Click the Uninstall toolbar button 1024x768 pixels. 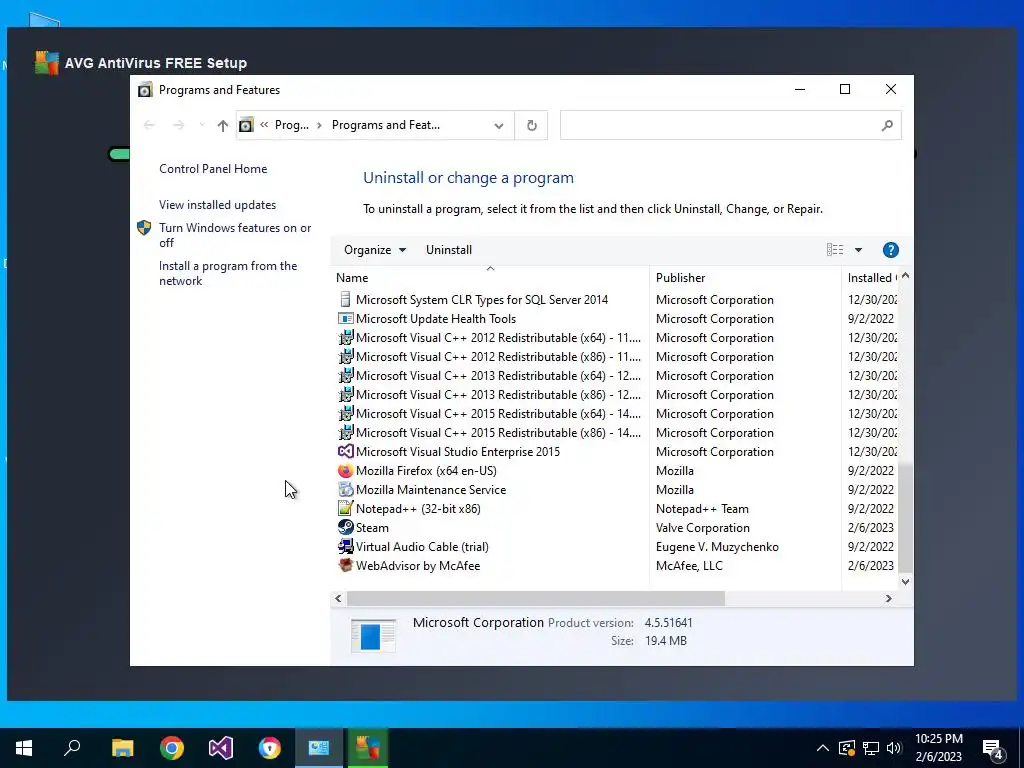click(449, 249)
